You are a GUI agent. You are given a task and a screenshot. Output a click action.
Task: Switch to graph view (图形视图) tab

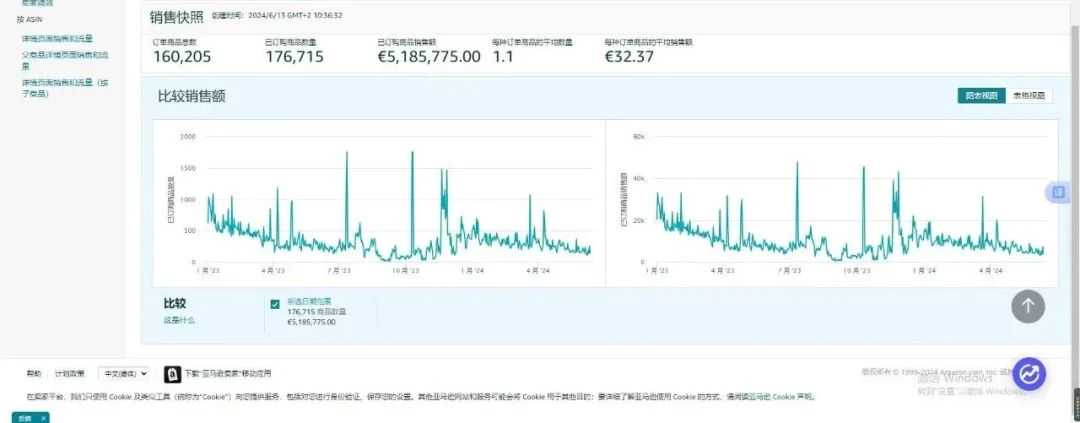coord(982,96)
